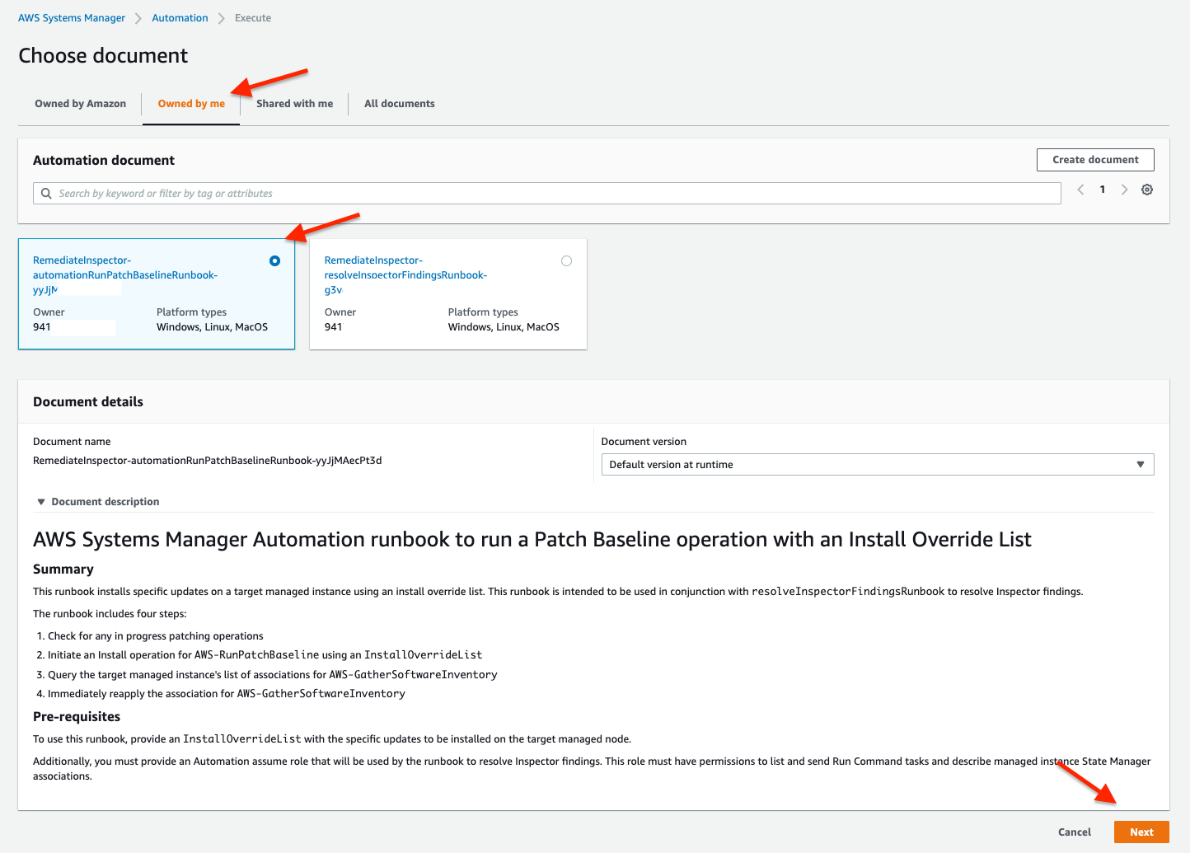Screen dimensions: 1190x853
Task: Open the document list settings gear
Action: click(x=1147, y=189)
